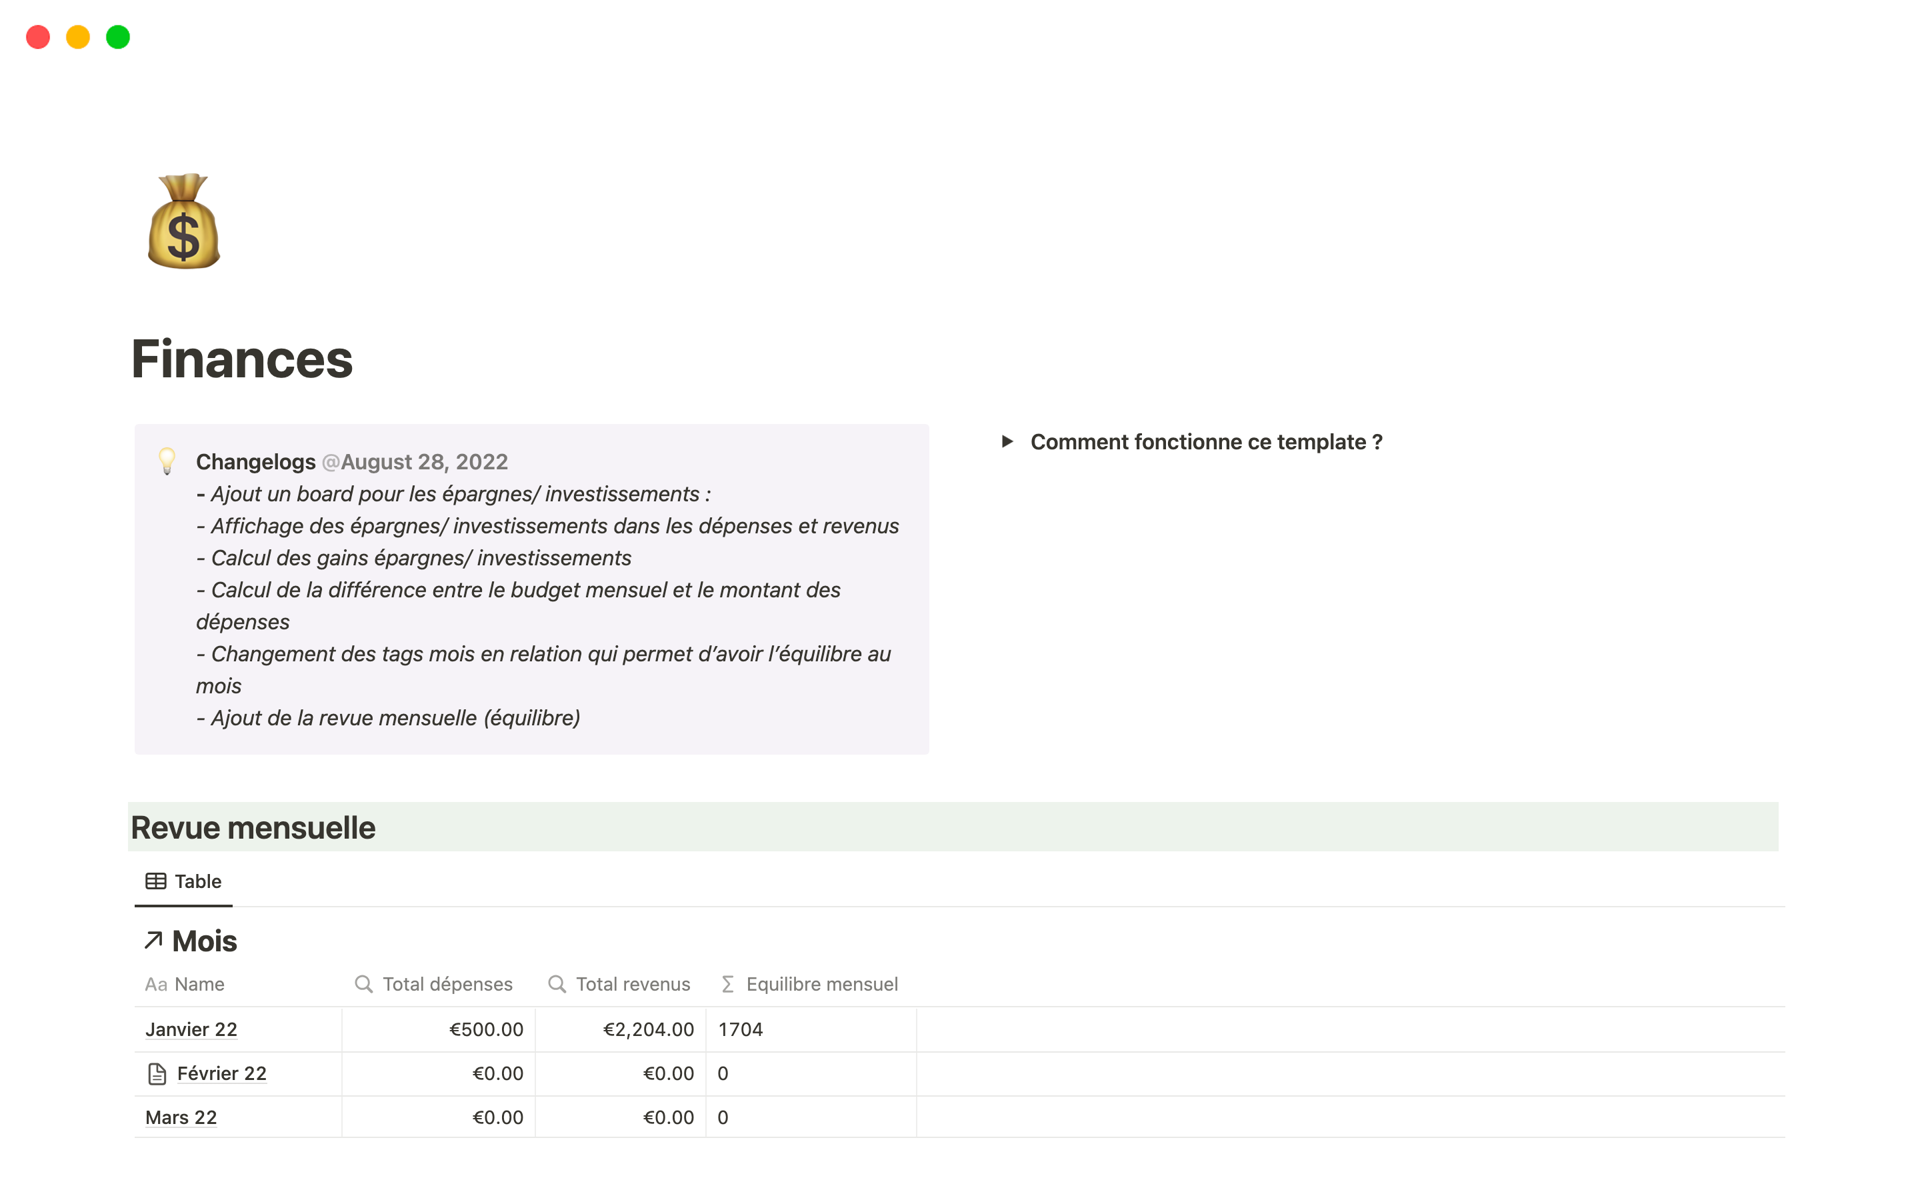Click Total revenus magnifier icon
The width and height of the screenshot is (1920, 1200).
tap(557, 984)
